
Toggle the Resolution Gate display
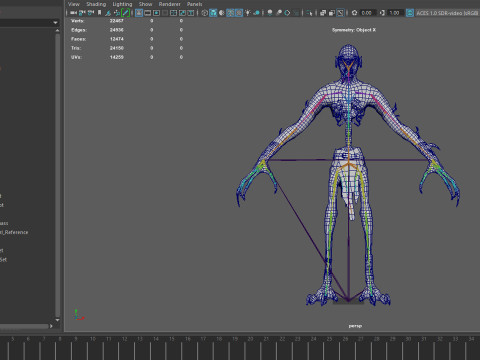(156, 13)
